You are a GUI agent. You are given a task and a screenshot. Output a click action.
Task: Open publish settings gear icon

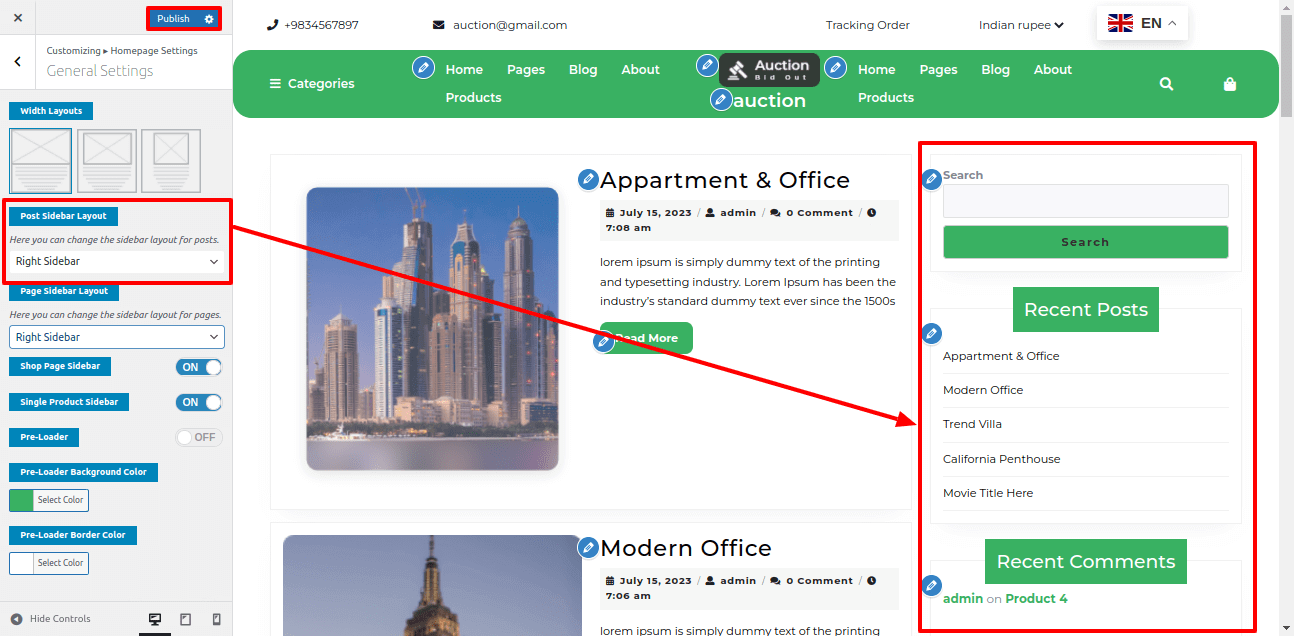click(208, 19)
